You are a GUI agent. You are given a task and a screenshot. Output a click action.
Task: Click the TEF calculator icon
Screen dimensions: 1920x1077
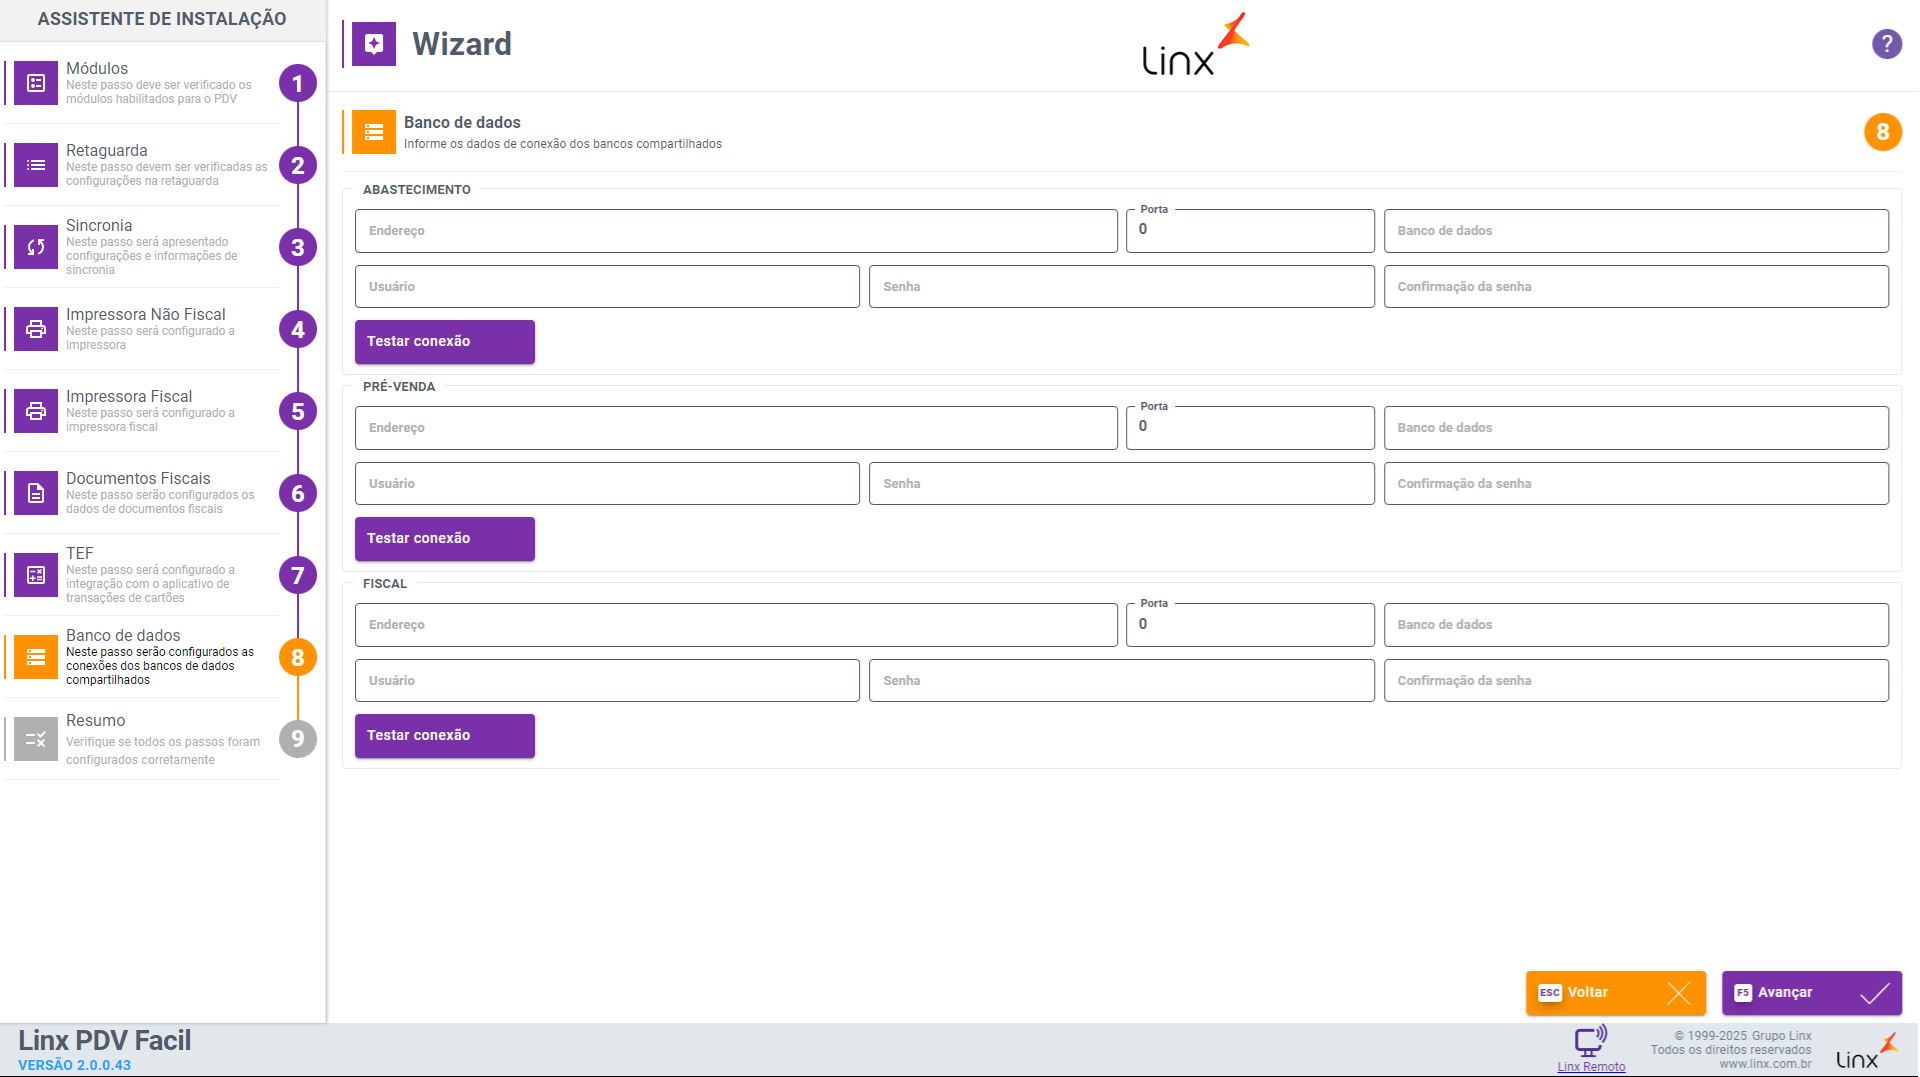coord(36,575)
